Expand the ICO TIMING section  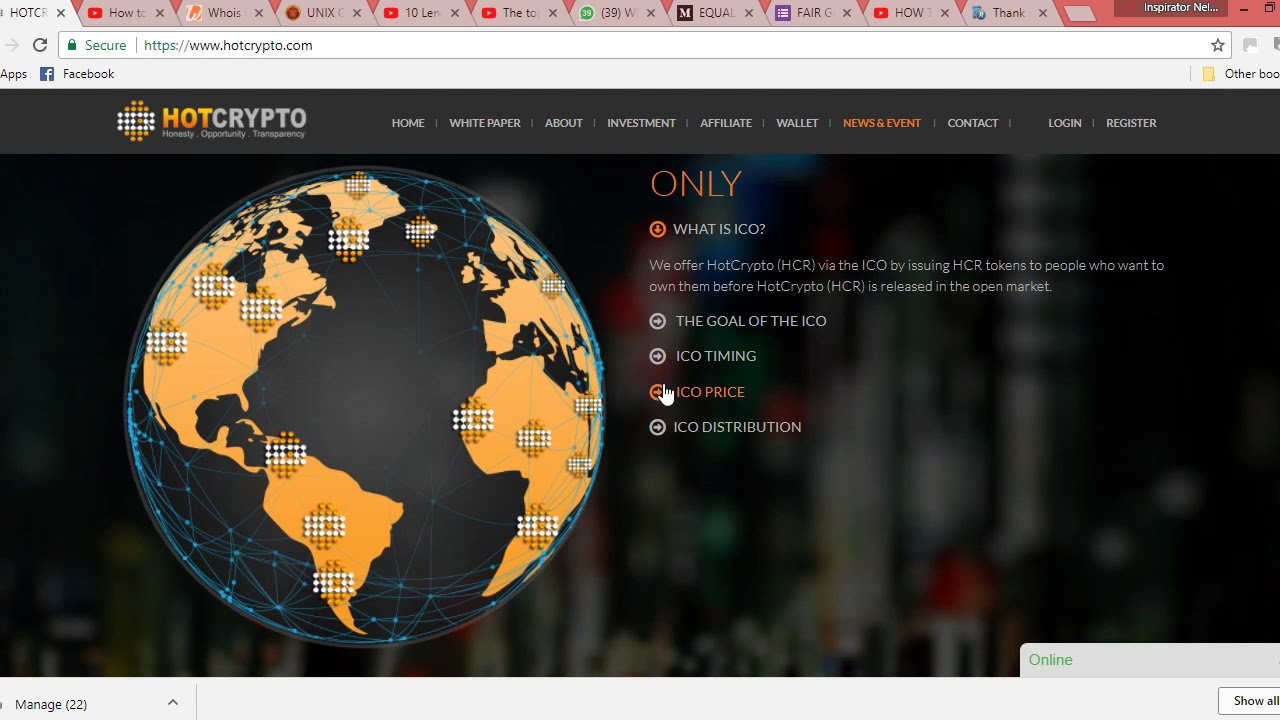tap(703, 356)
